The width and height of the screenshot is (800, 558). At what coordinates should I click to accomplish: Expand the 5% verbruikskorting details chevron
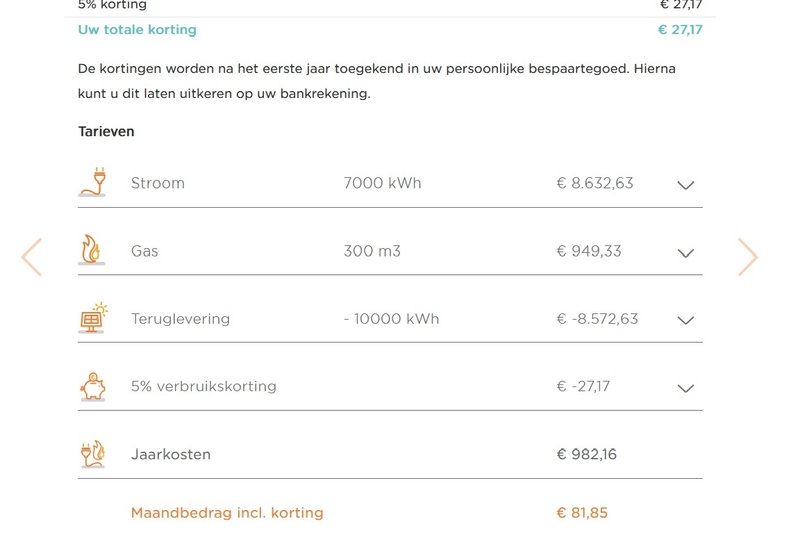coord(685,389)
